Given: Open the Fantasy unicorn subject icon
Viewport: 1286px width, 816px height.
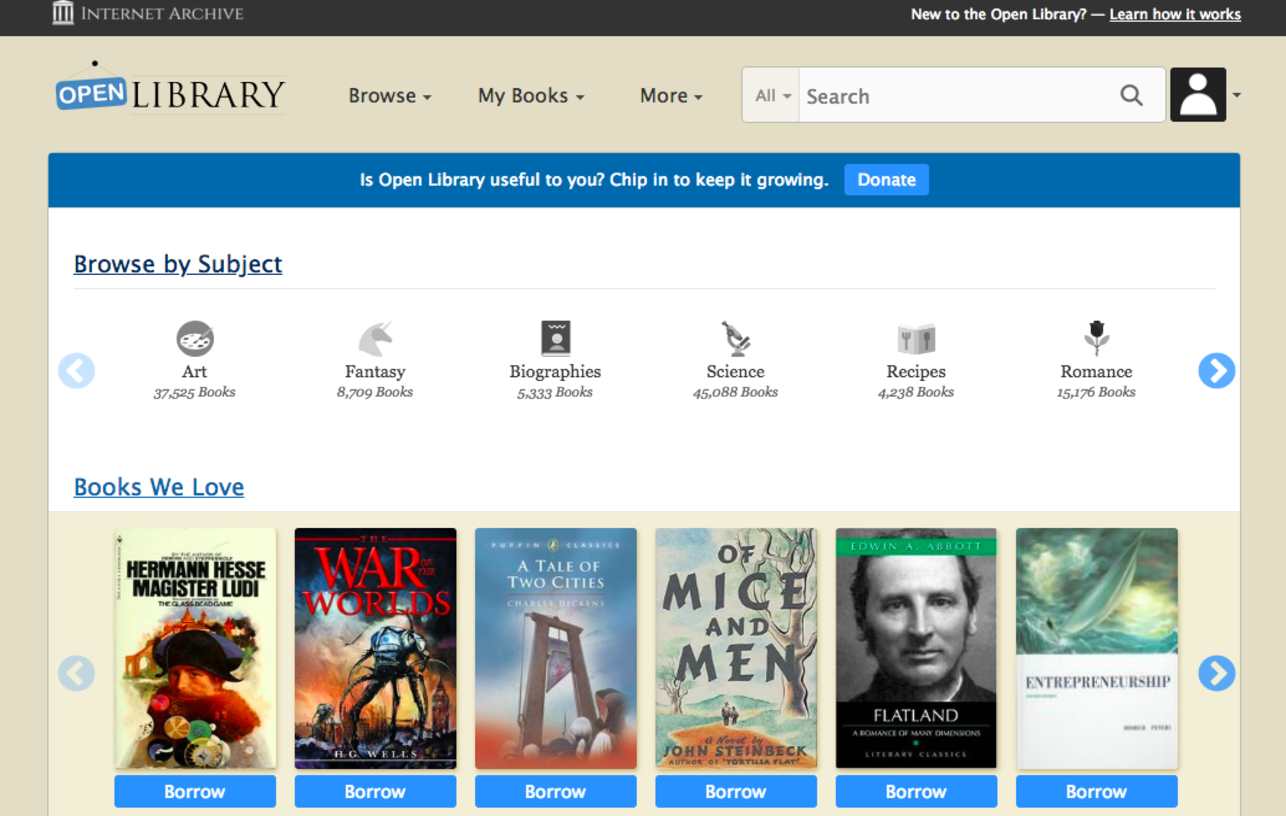Looking at the screenshot, I should pyautogui.click(x=375, y=339).
